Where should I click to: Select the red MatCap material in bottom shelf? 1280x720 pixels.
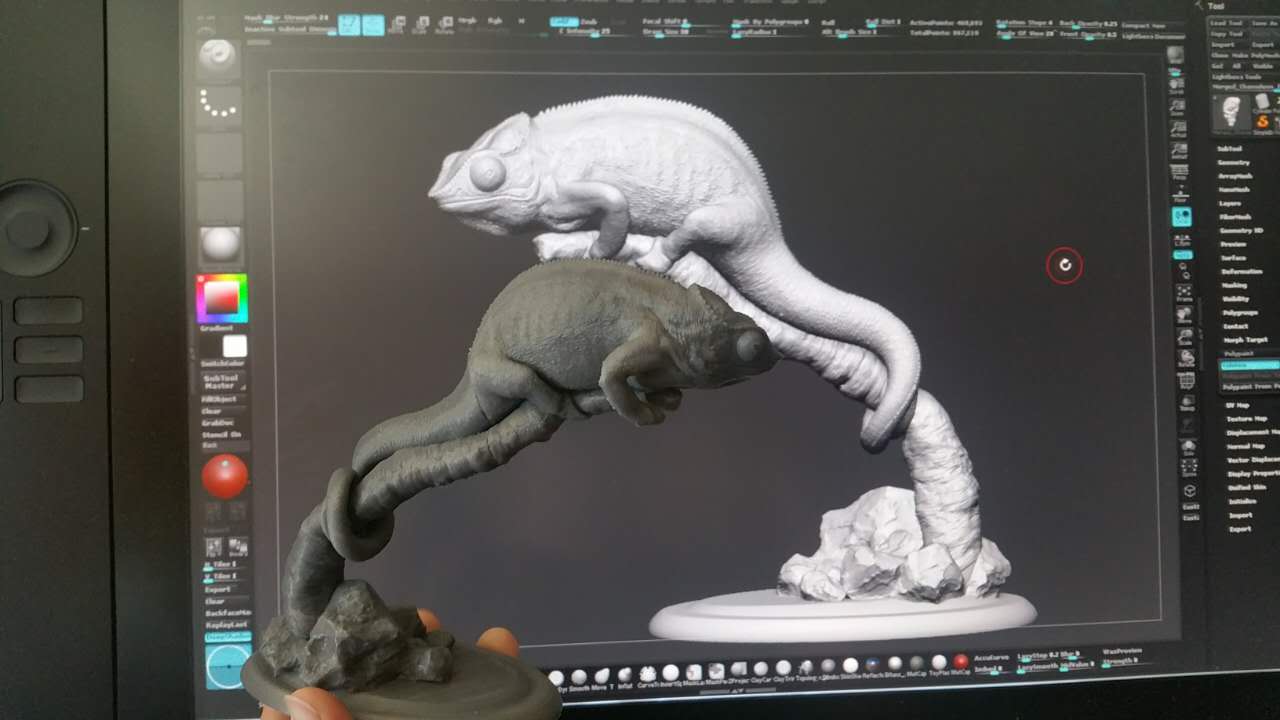click(x=960, y=662)
